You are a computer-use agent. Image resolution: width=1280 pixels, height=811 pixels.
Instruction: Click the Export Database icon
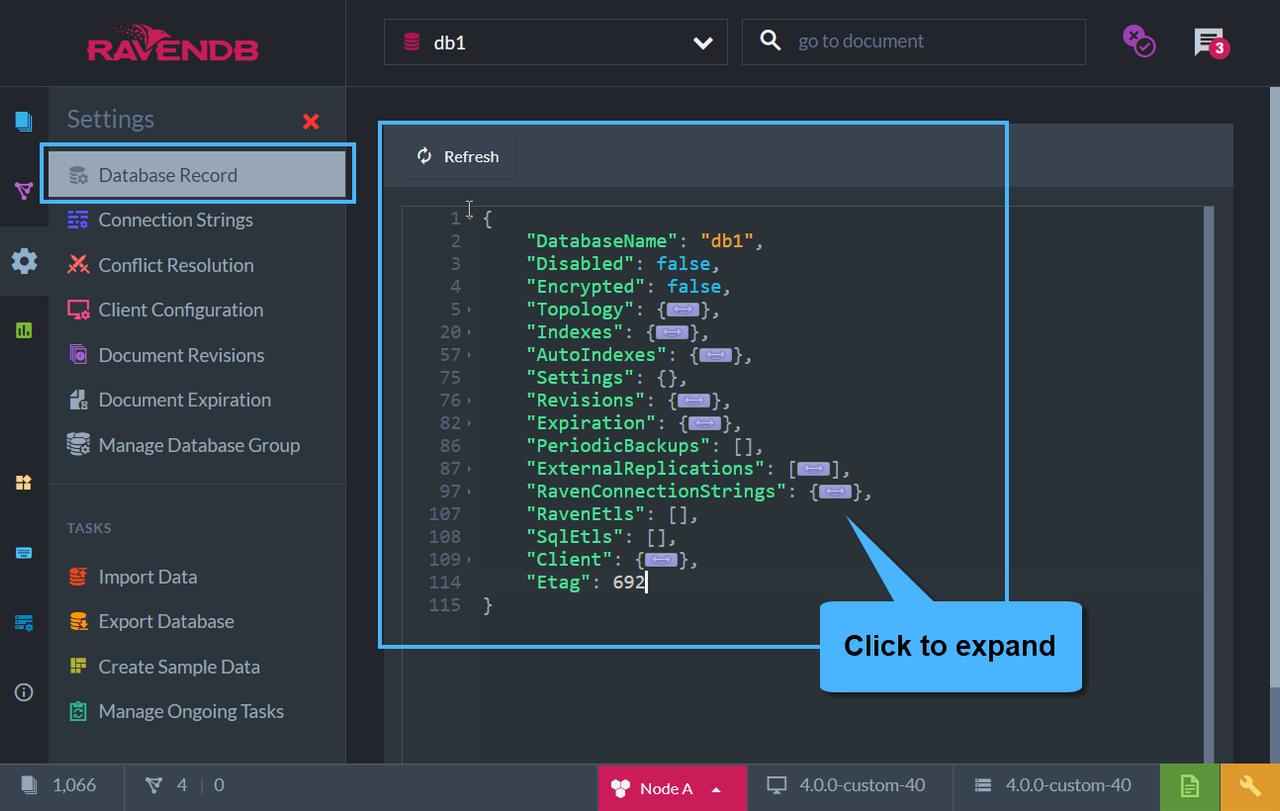pyautogui.click(x=78, y=622)
